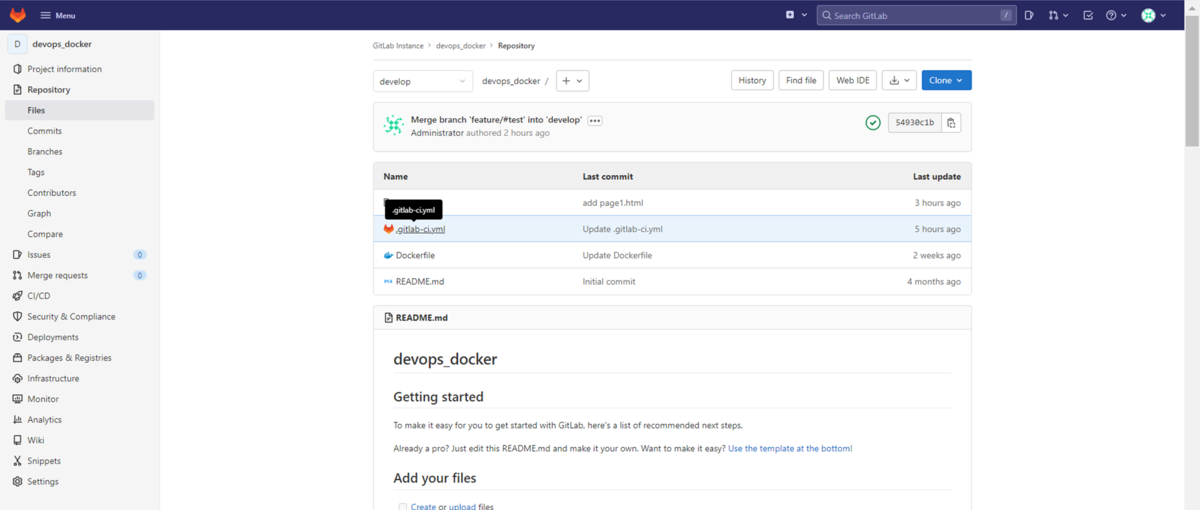Click the Docker whale icon beside Dockerfile

coord(389,255)
